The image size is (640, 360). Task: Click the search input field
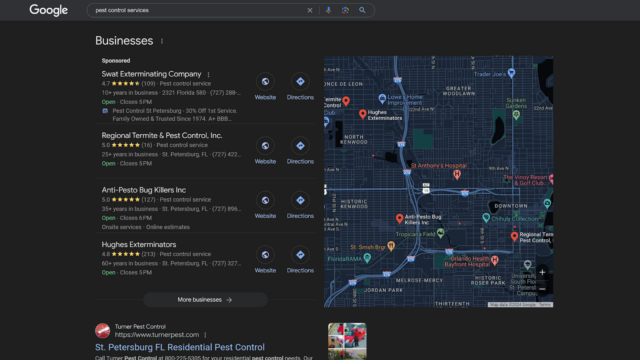click(198, 10)
